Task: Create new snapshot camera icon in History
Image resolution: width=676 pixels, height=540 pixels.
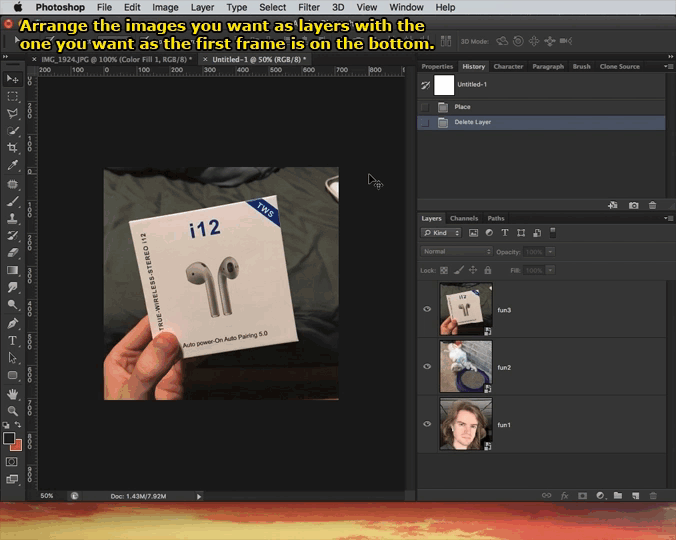Action: pos(633,206)
